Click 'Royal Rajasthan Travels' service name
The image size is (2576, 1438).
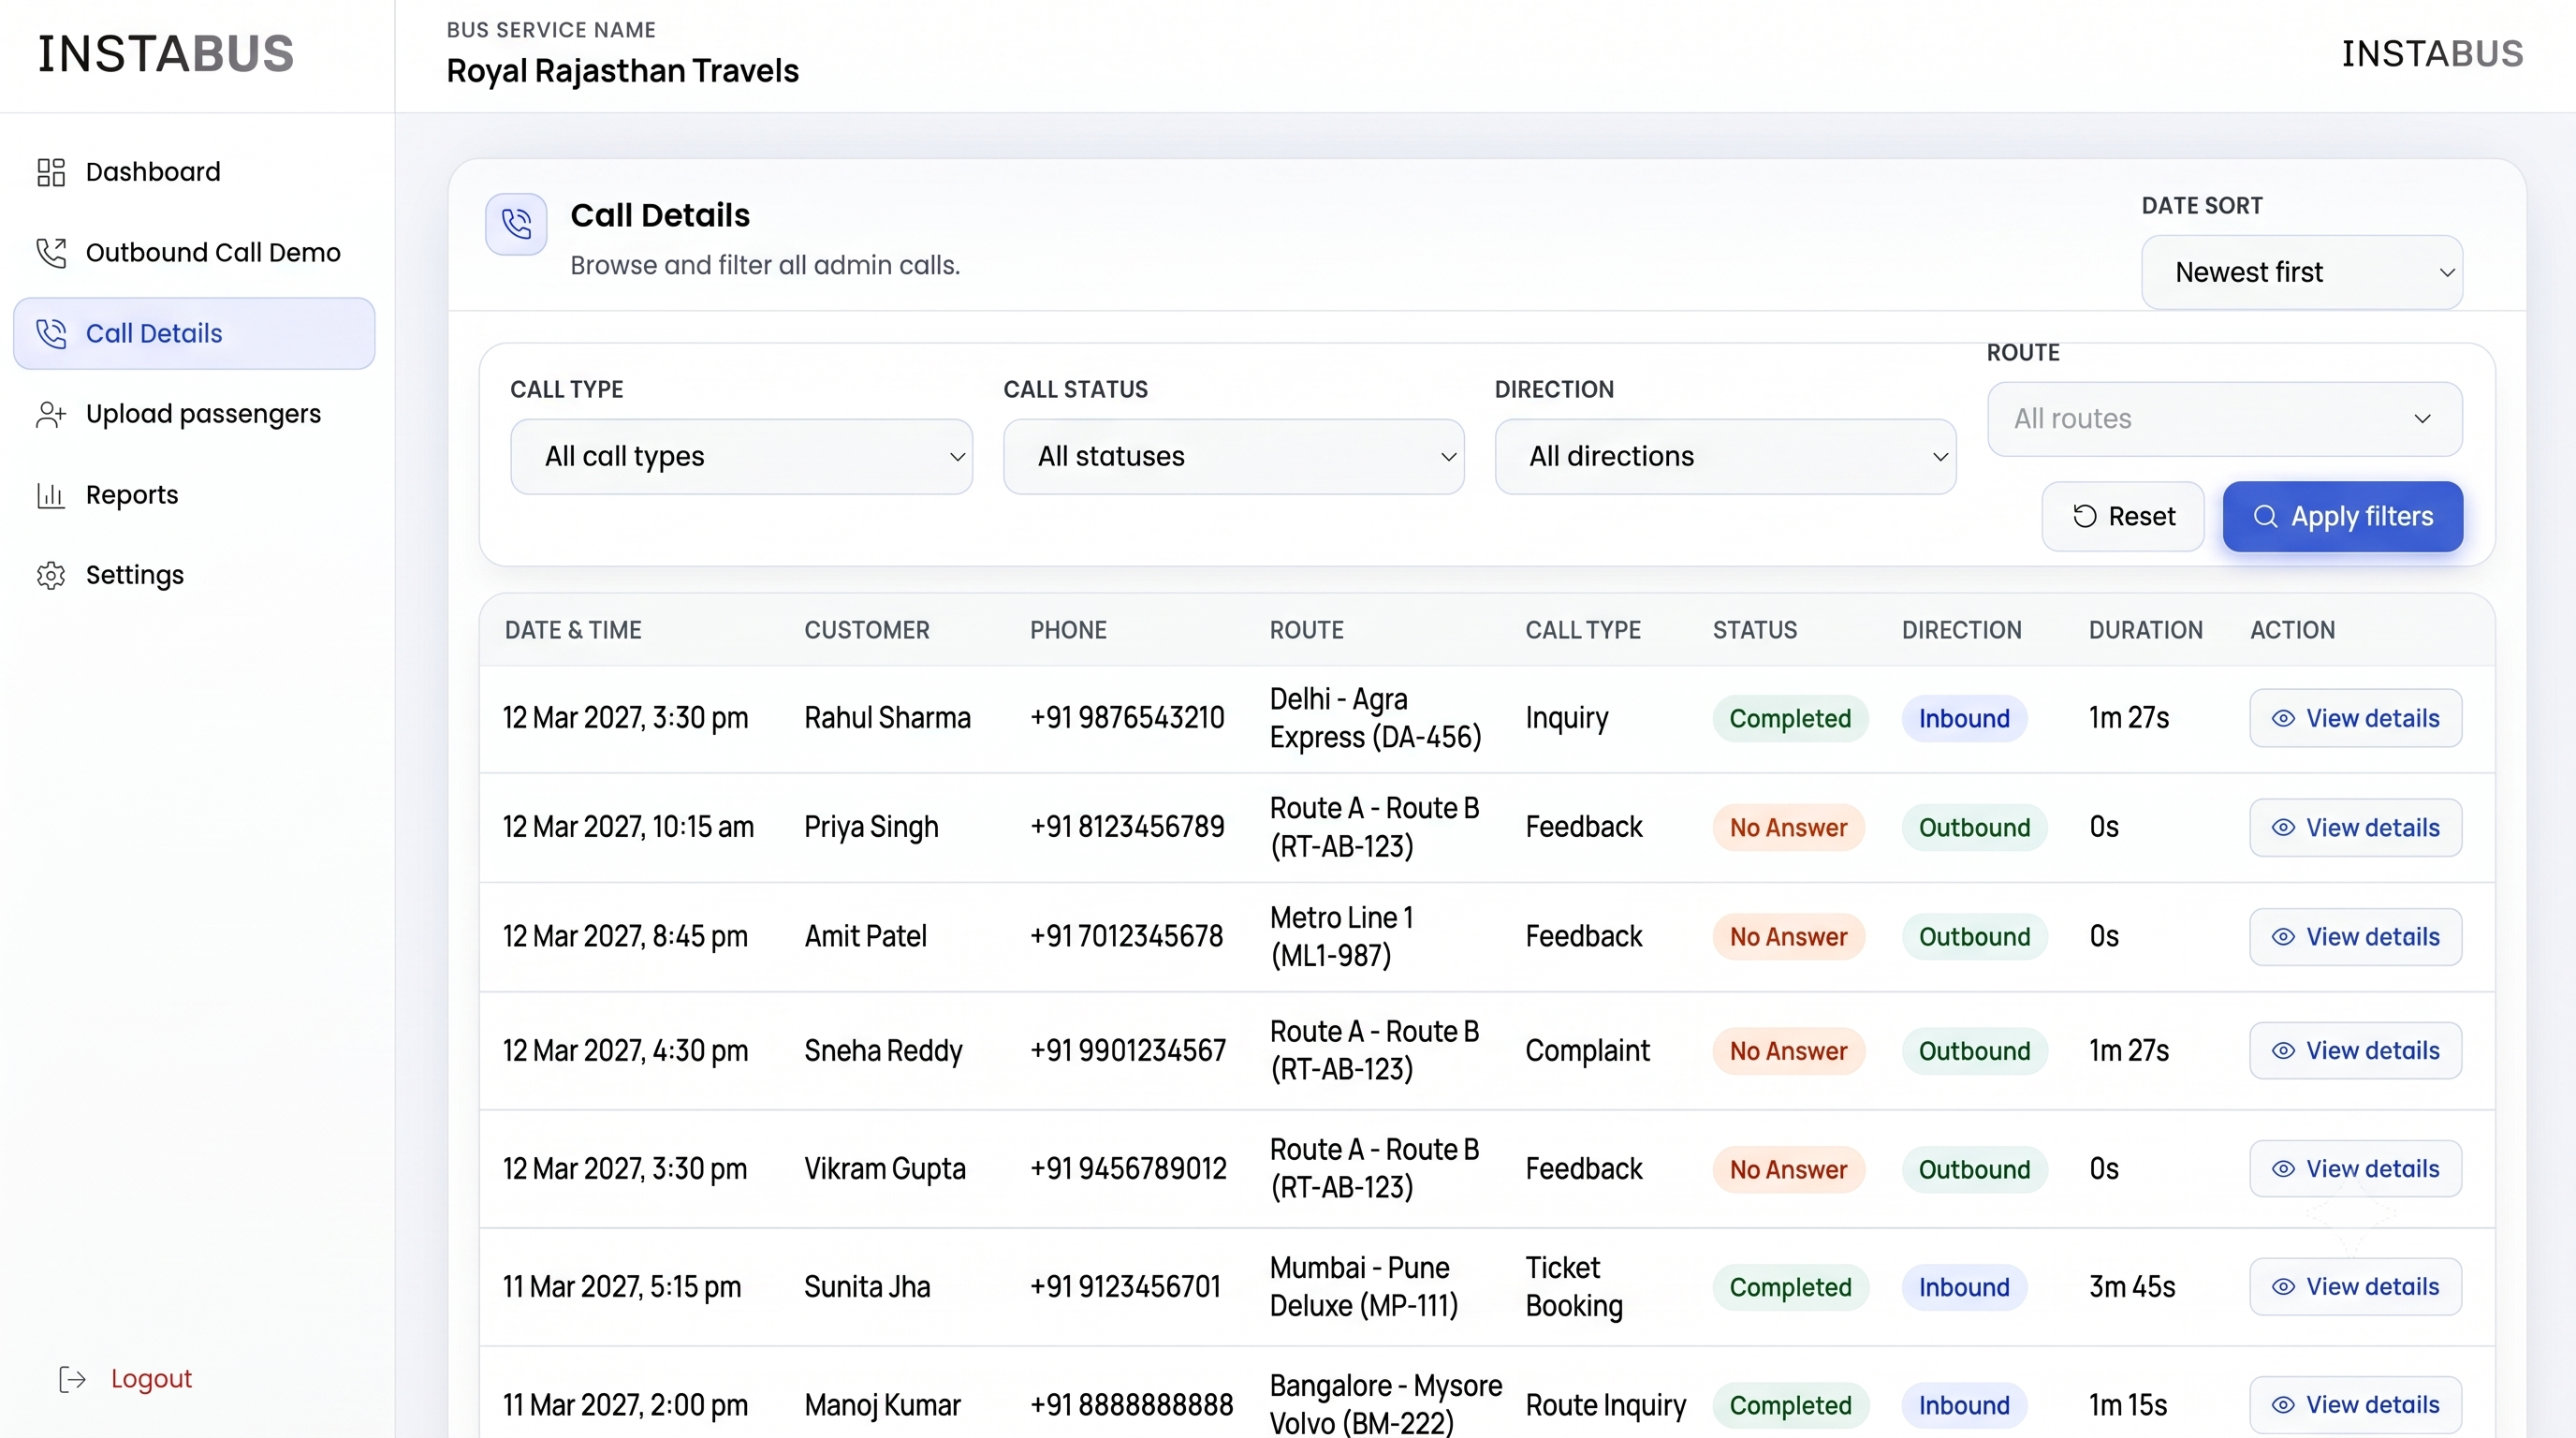622,71
